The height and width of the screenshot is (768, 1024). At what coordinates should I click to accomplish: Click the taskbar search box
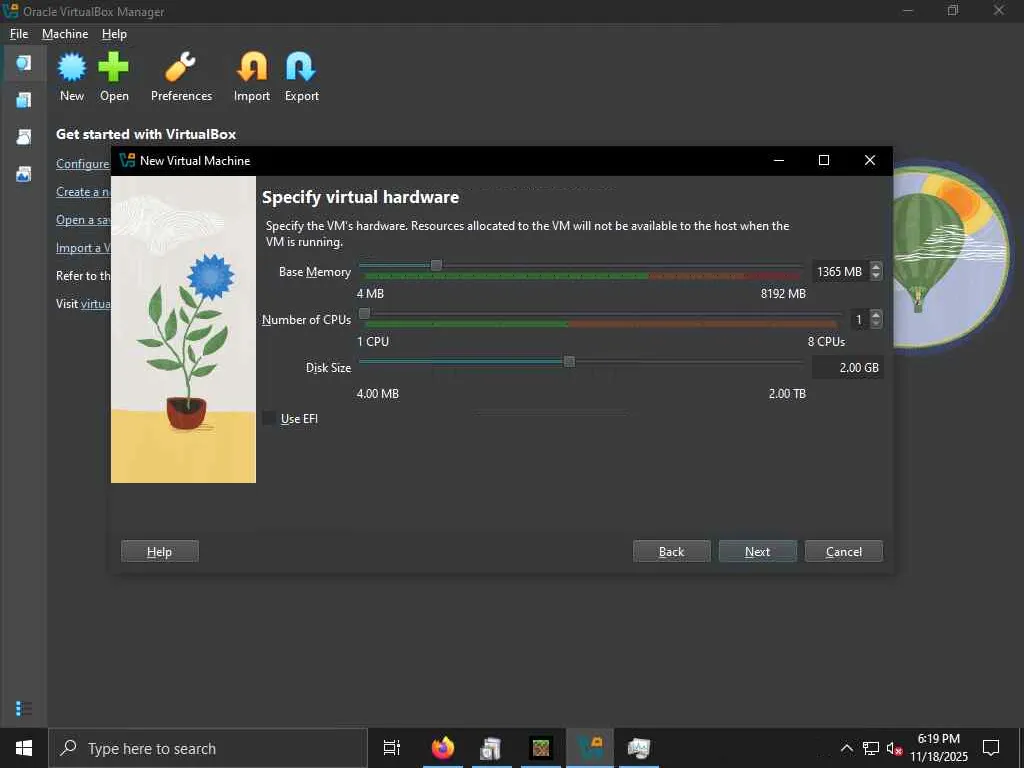pyautogui.click(x=208, y=748)
